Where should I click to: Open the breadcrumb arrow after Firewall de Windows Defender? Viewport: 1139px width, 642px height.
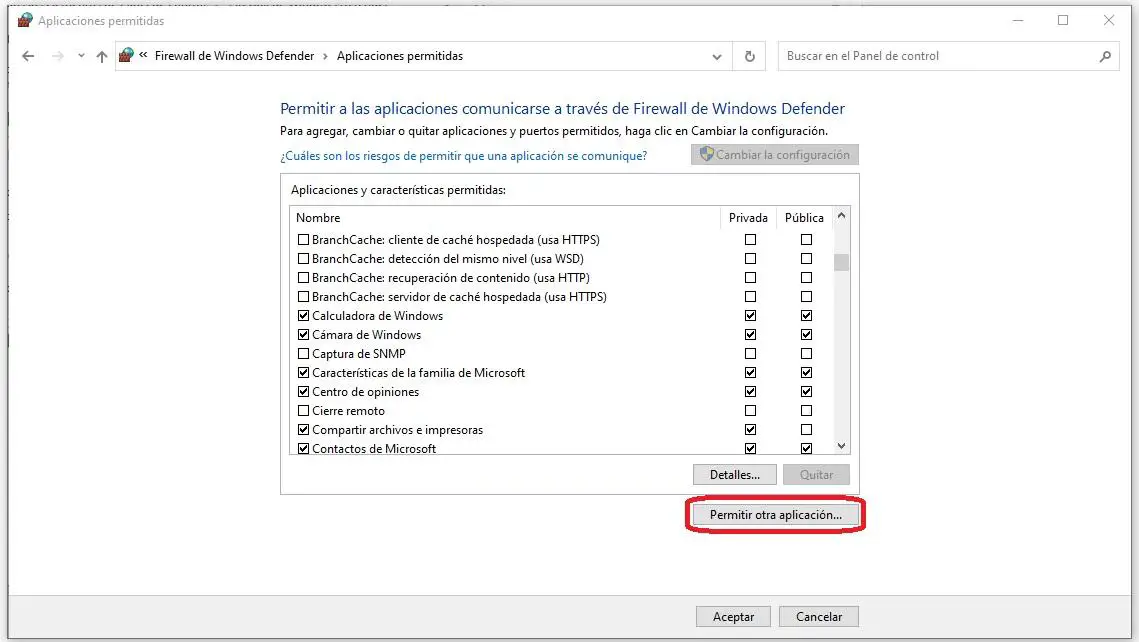325,56
